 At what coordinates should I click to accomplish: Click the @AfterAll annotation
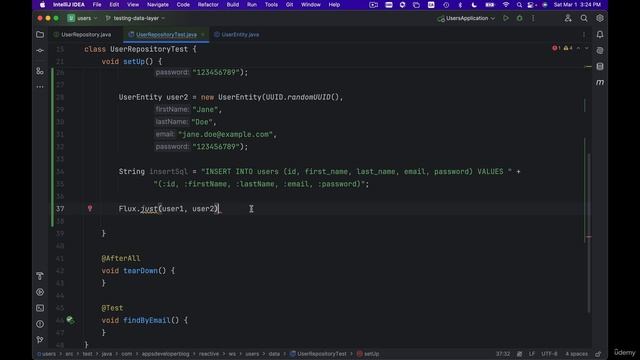121,258
